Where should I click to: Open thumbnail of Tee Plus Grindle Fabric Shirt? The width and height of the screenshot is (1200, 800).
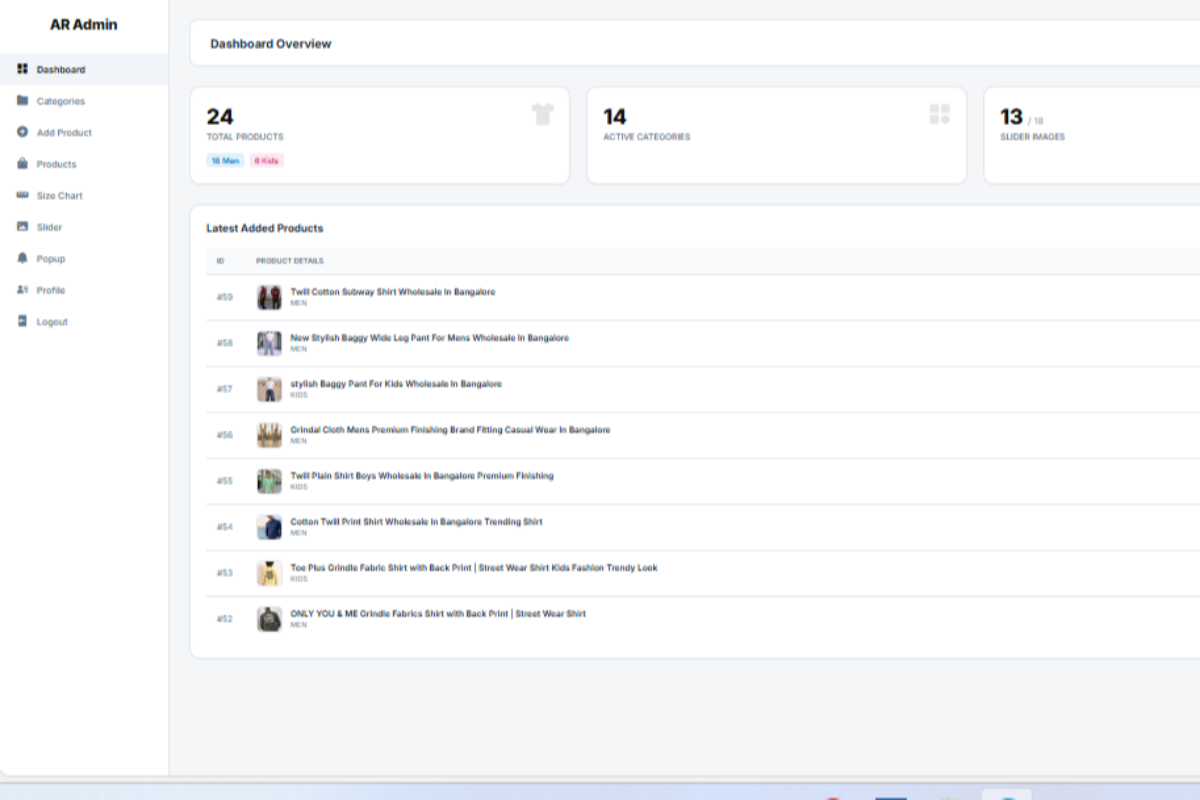coord(269,573)
